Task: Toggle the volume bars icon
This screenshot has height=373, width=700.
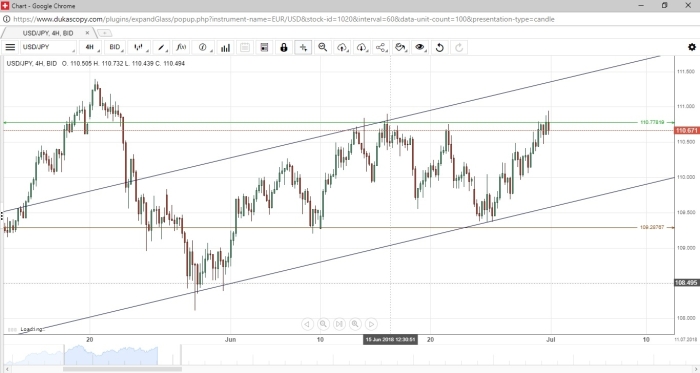Action: point(225,47)
